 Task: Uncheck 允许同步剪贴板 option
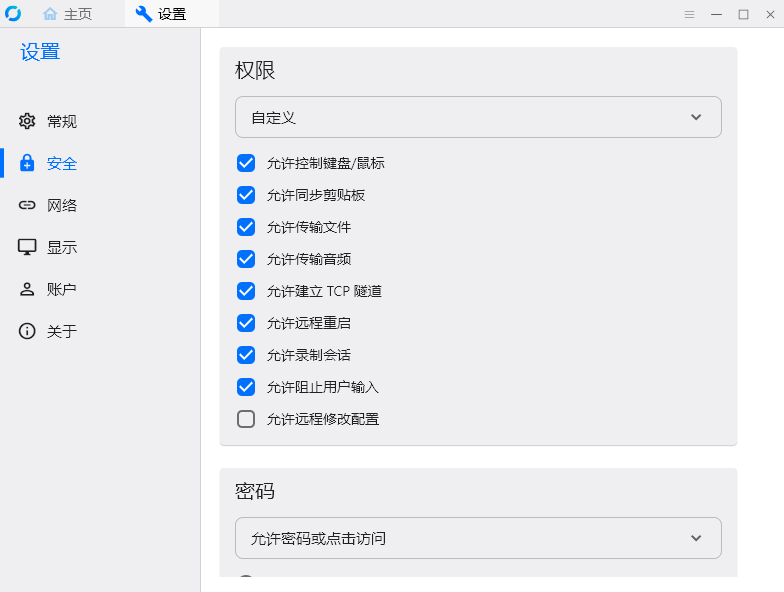[x=246, y=195]
